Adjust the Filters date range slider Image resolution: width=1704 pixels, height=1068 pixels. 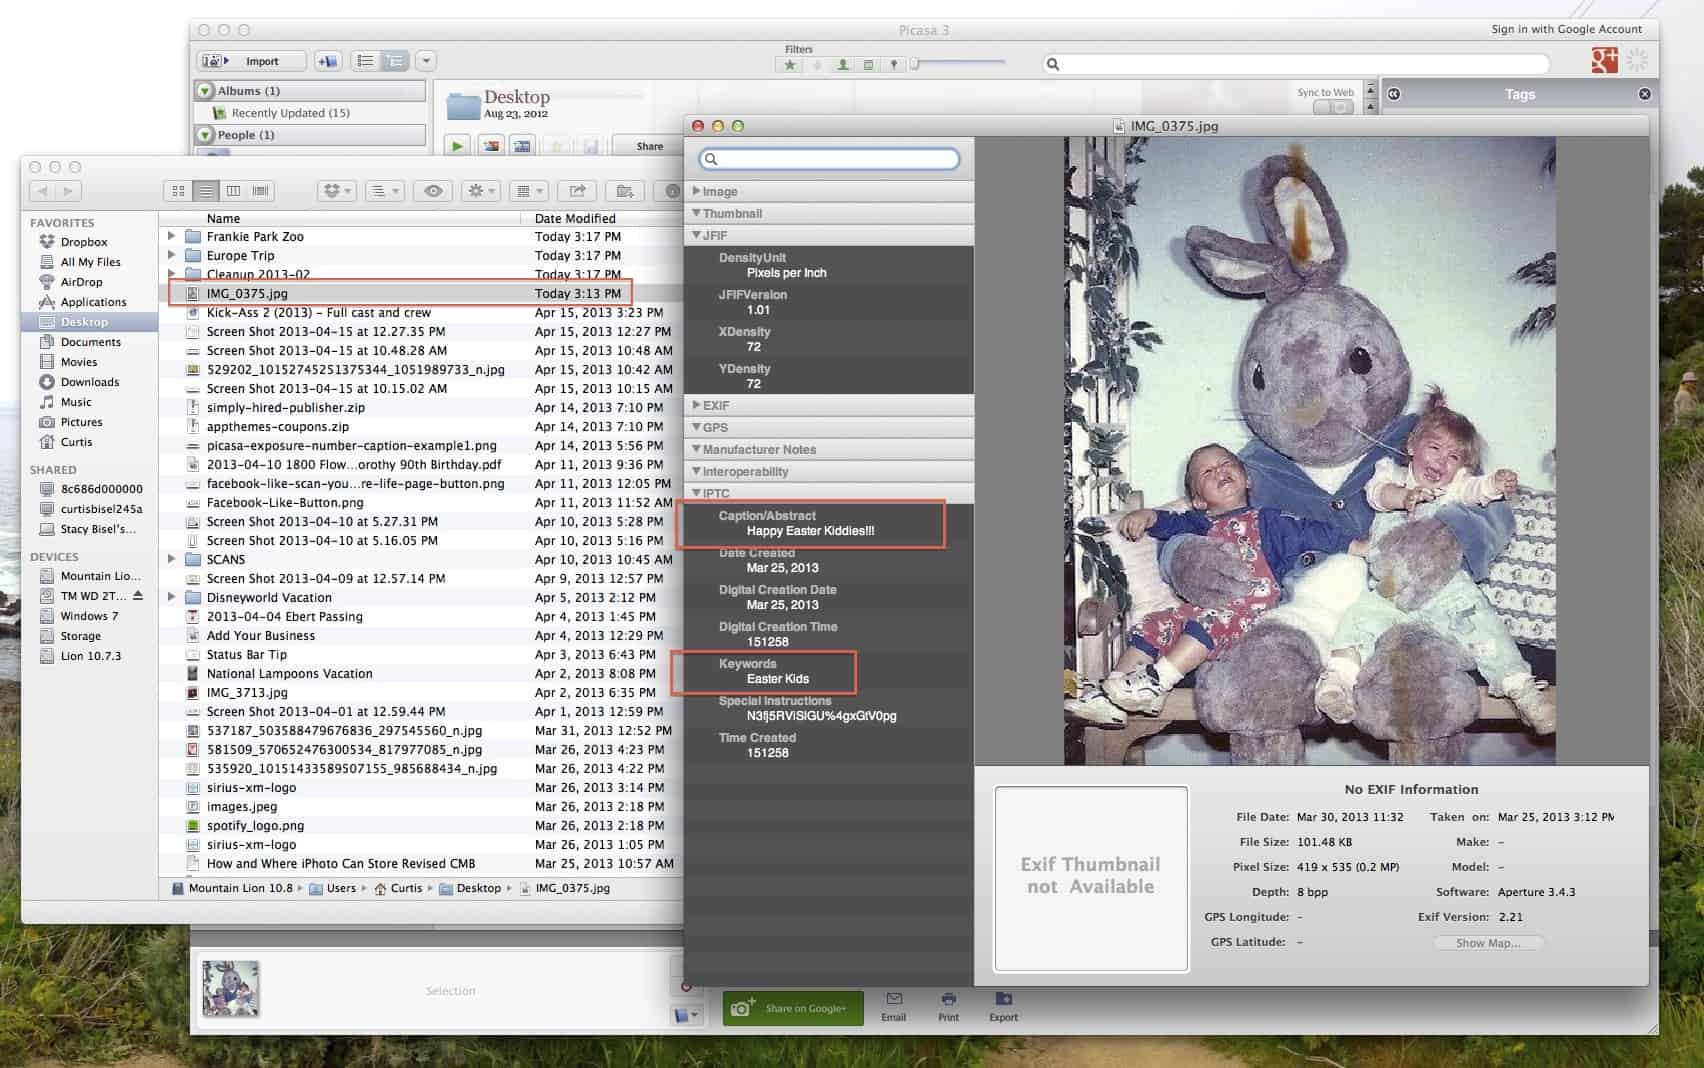pos(914,64)
